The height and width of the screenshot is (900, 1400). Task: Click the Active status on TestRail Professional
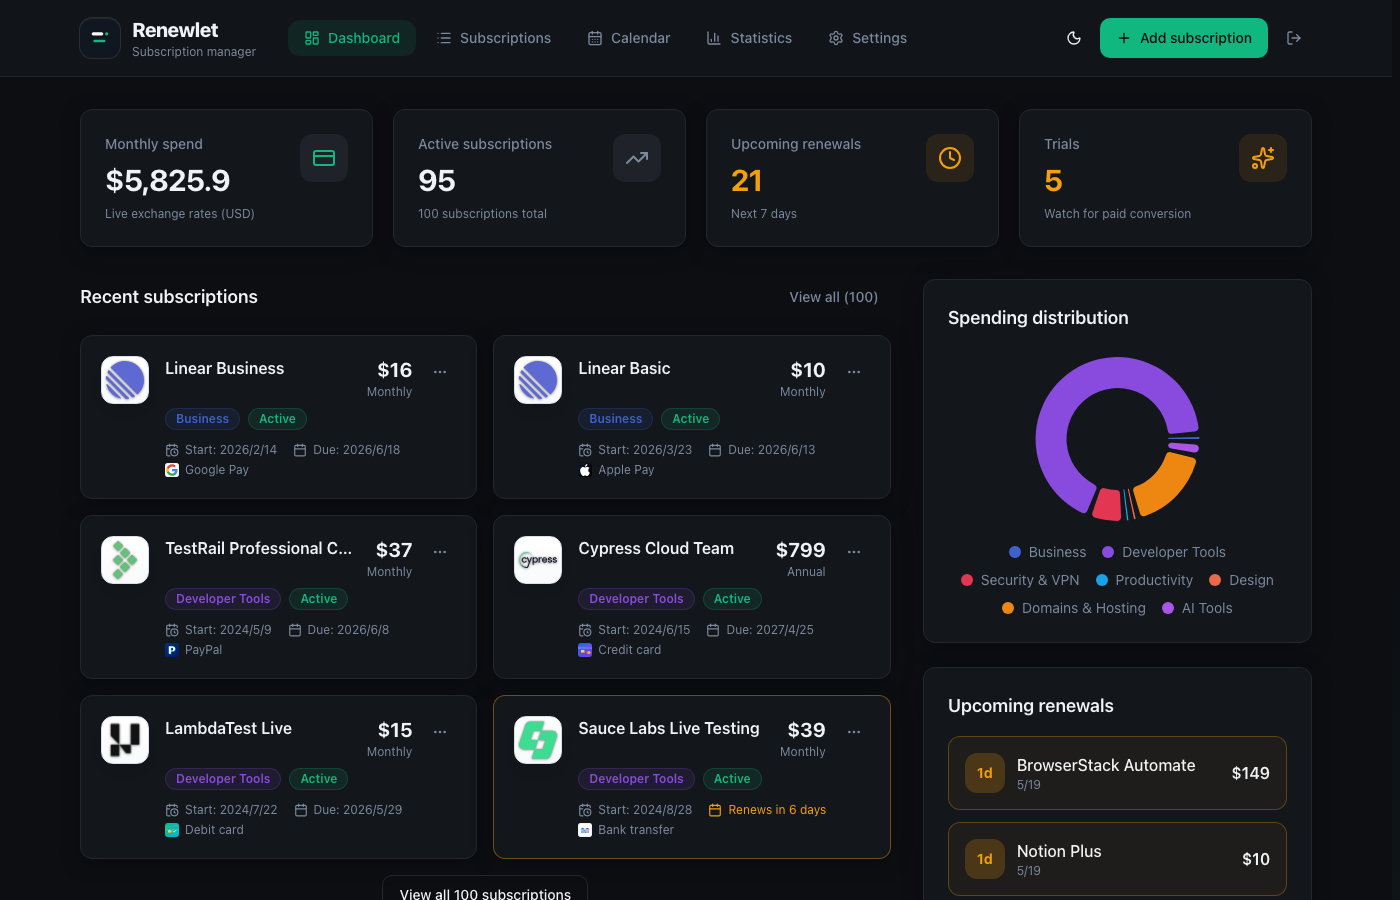319,599
